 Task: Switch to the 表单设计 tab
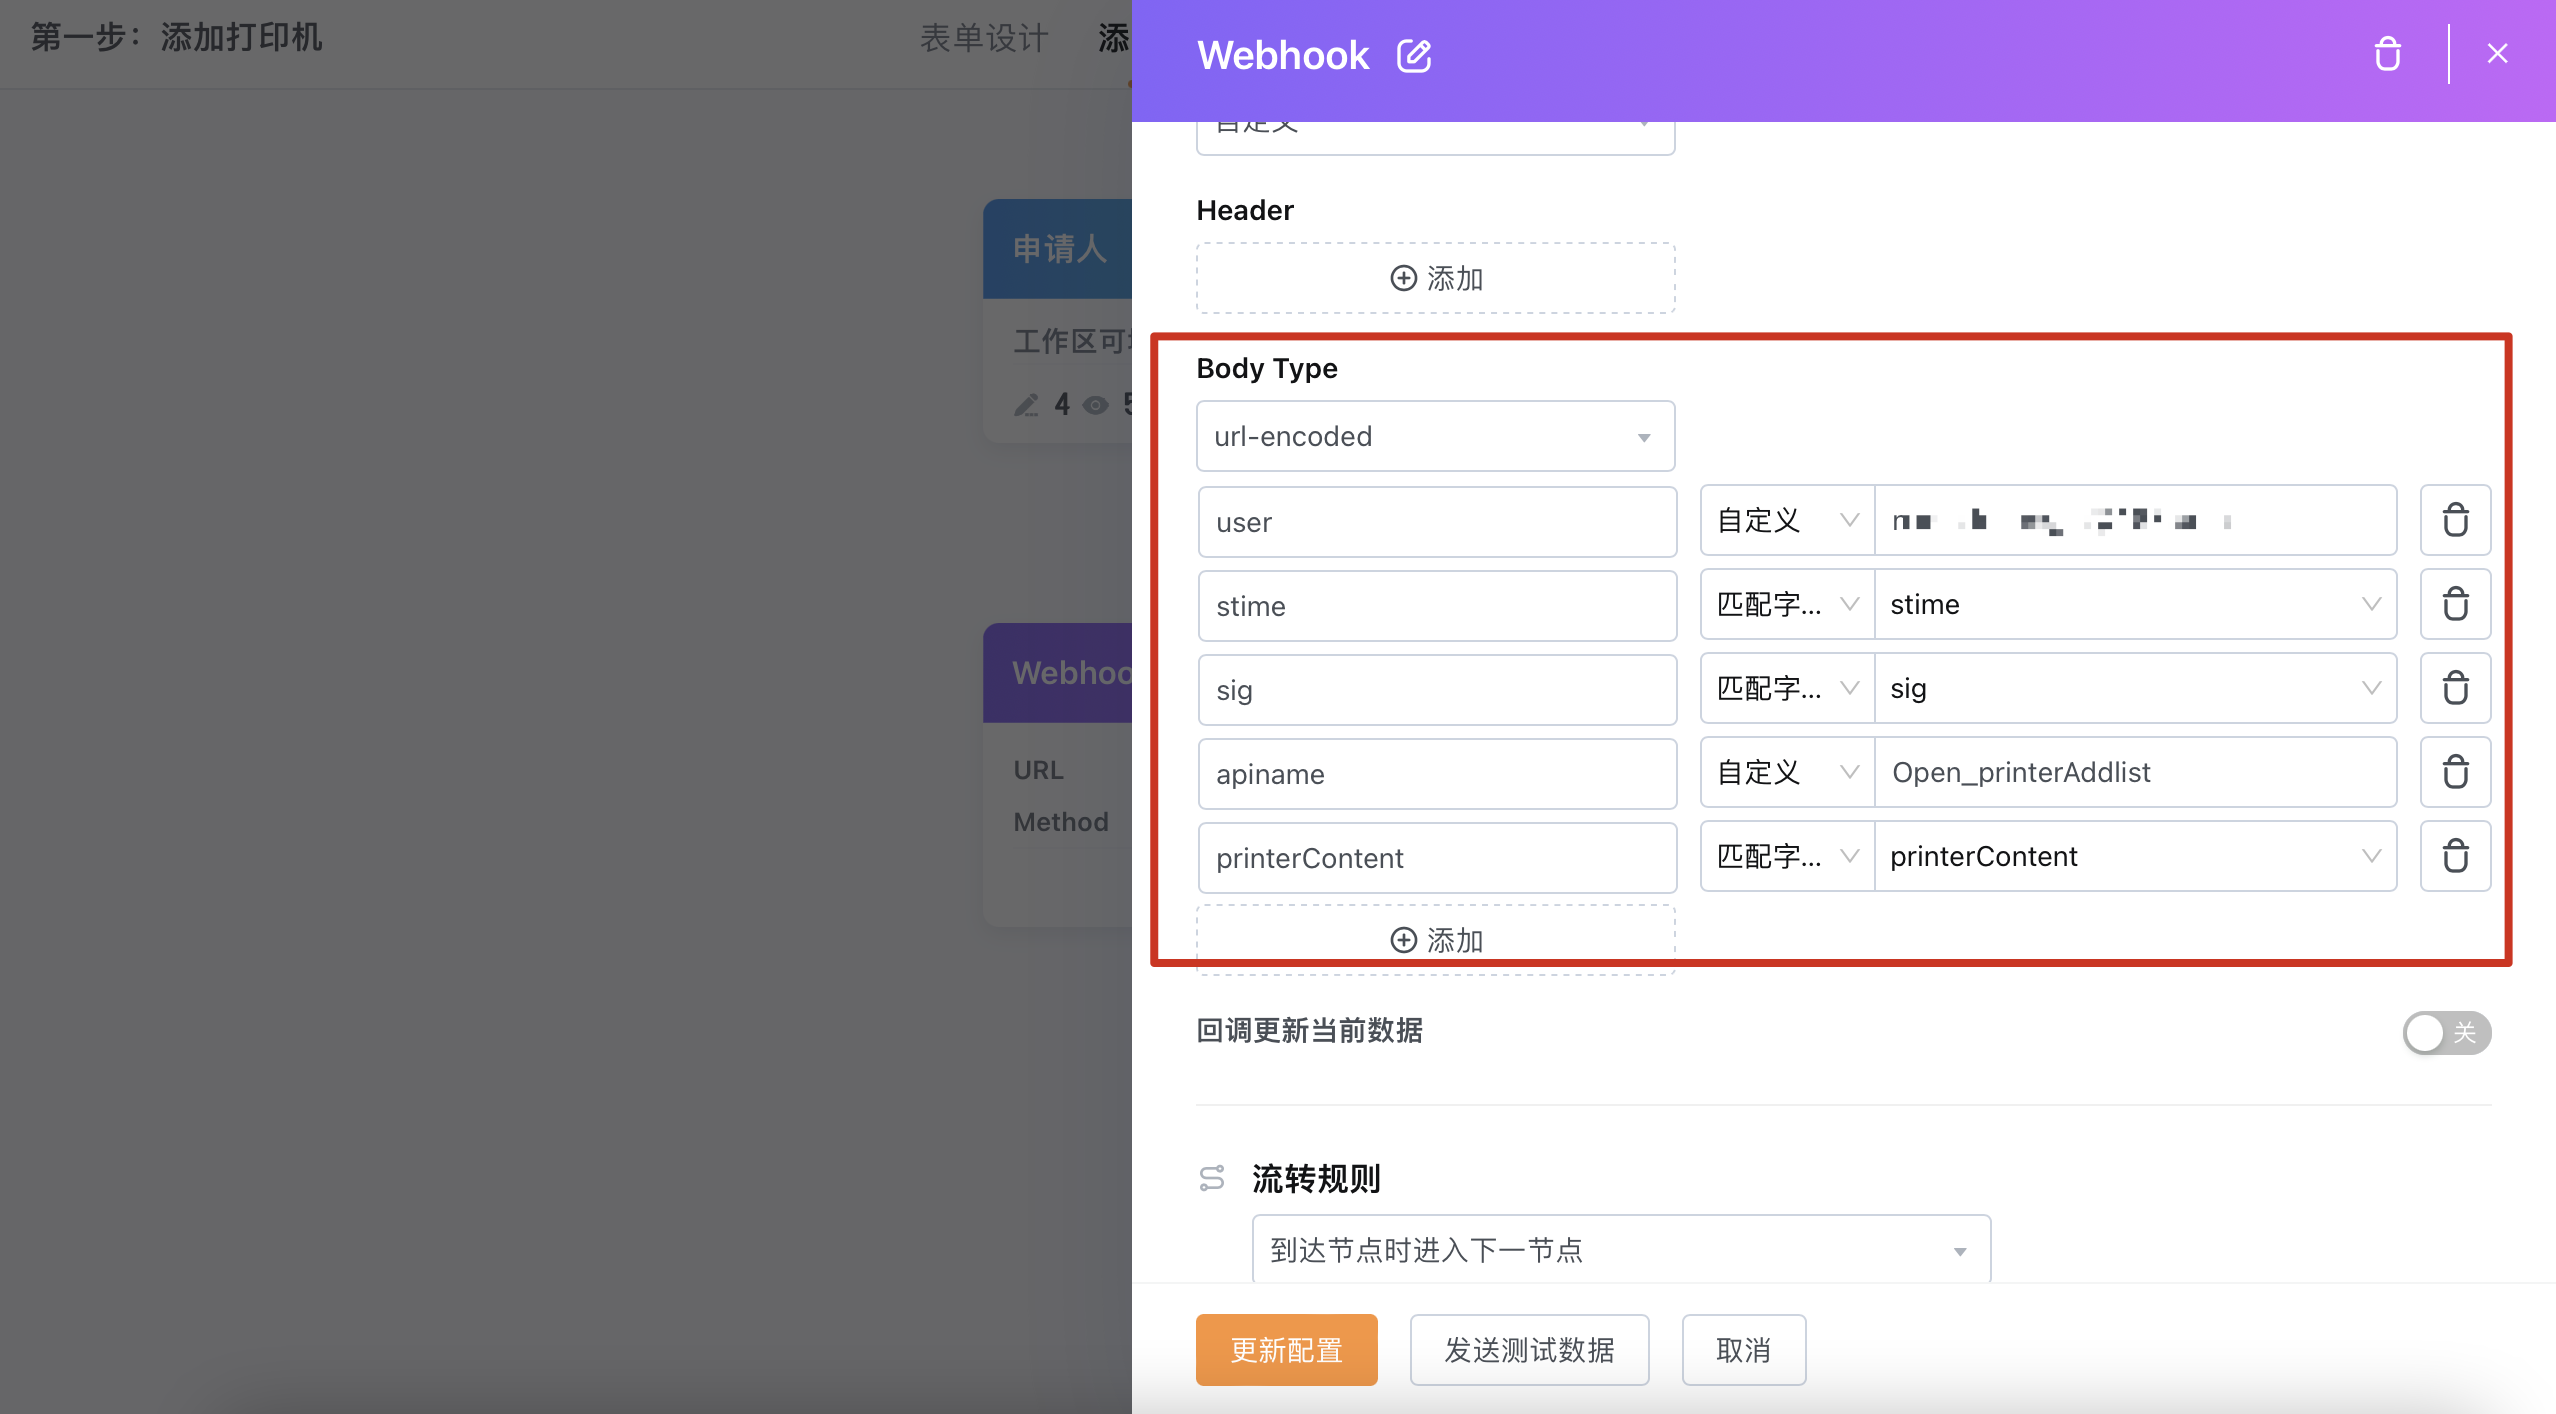(984, 38)
